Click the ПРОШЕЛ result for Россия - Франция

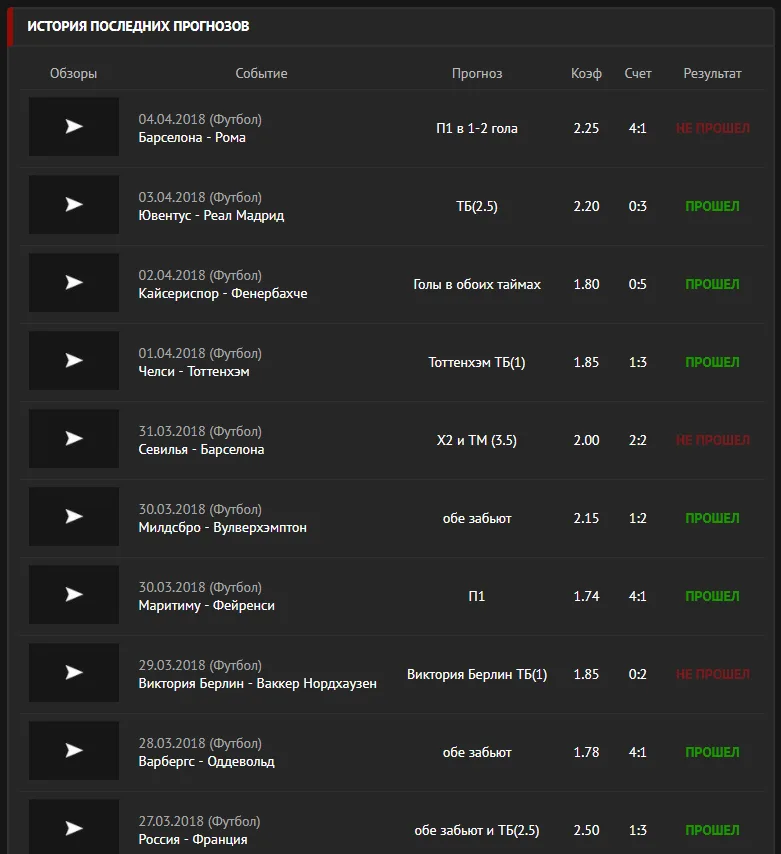click(x=712, y=830)
